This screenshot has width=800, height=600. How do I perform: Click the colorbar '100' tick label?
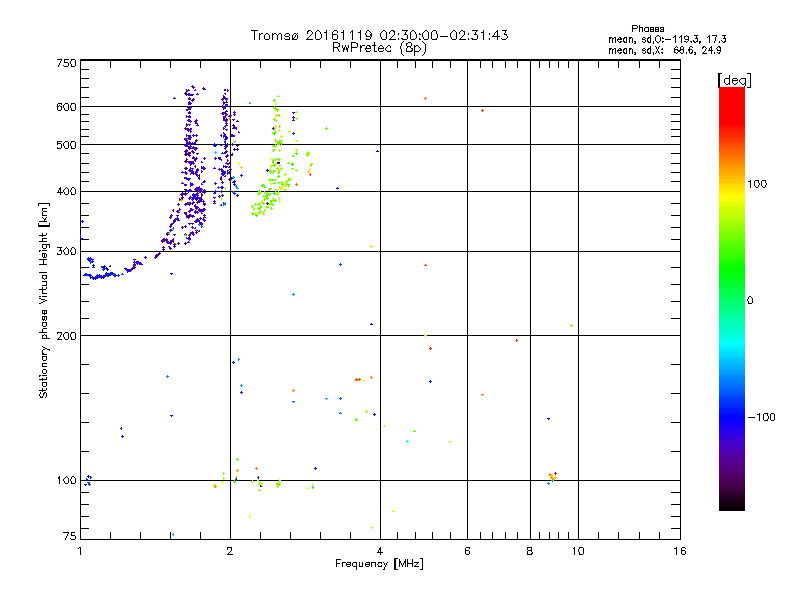click(x=757, y=184)
